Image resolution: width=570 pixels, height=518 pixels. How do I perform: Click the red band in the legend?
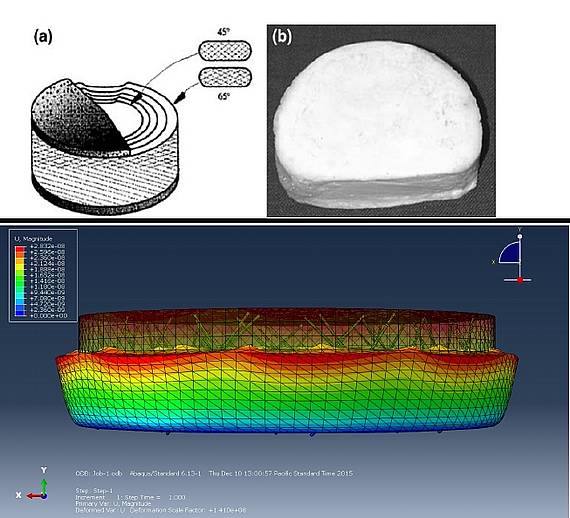click(20, 249)
